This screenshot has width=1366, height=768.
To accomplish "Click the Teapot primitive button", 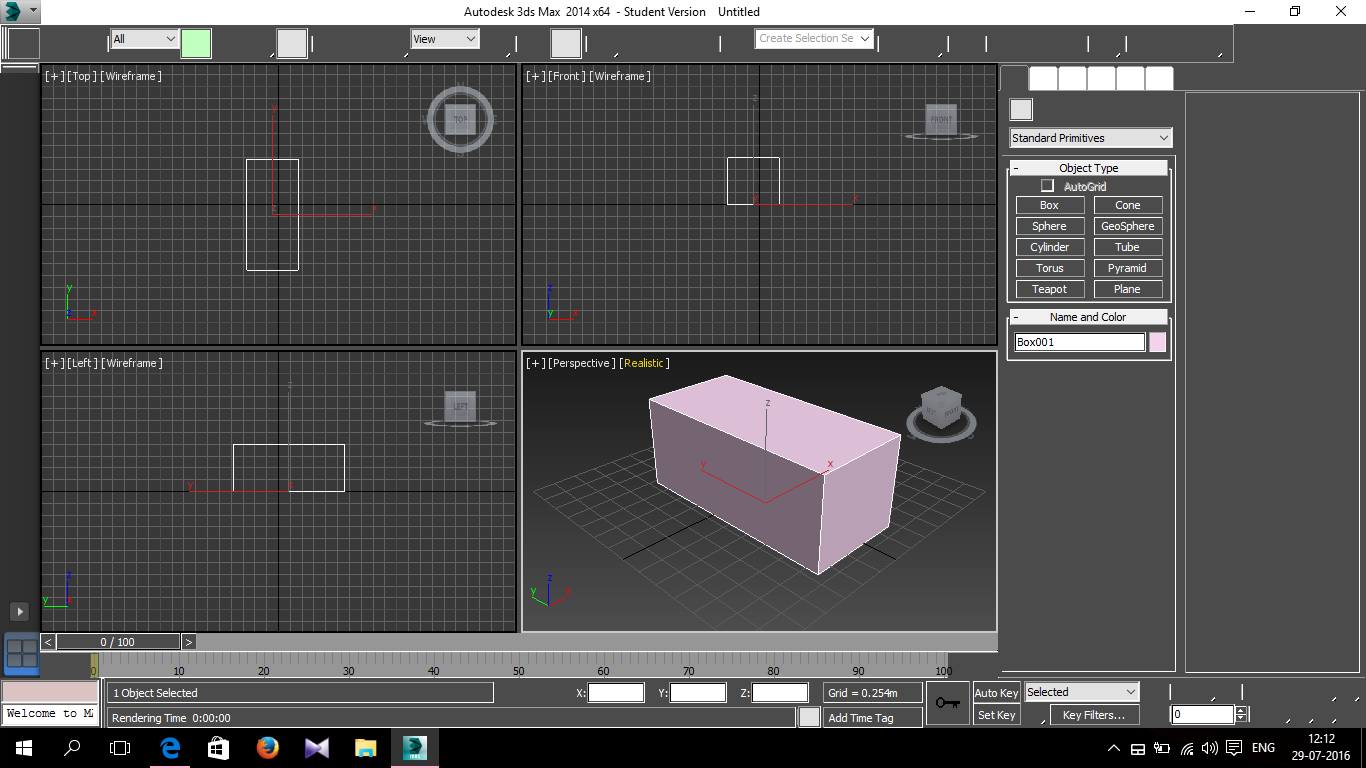I will point(1049,289).
